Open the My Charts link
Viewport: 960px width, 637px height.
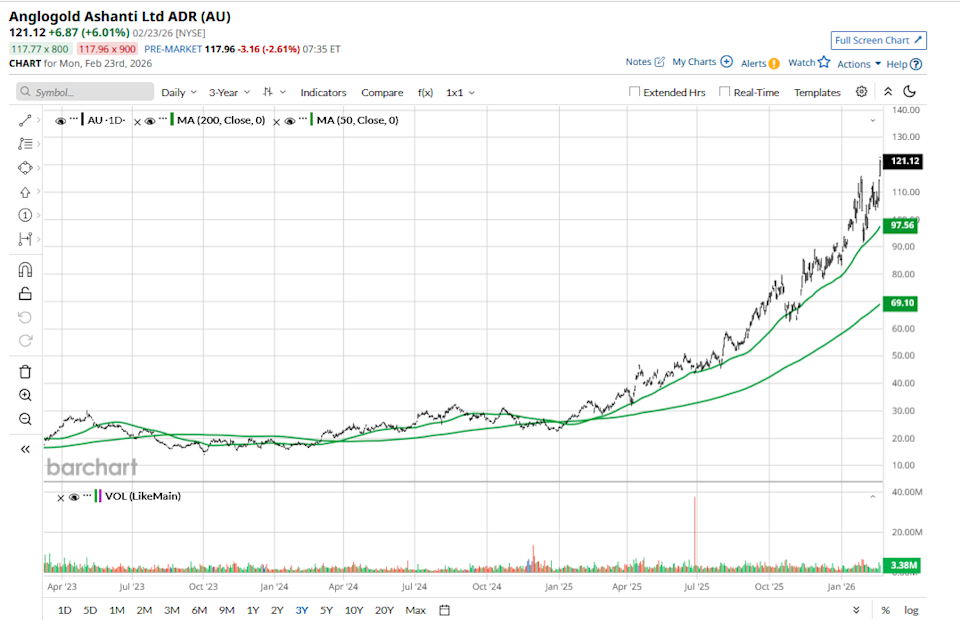click(696, 62)
